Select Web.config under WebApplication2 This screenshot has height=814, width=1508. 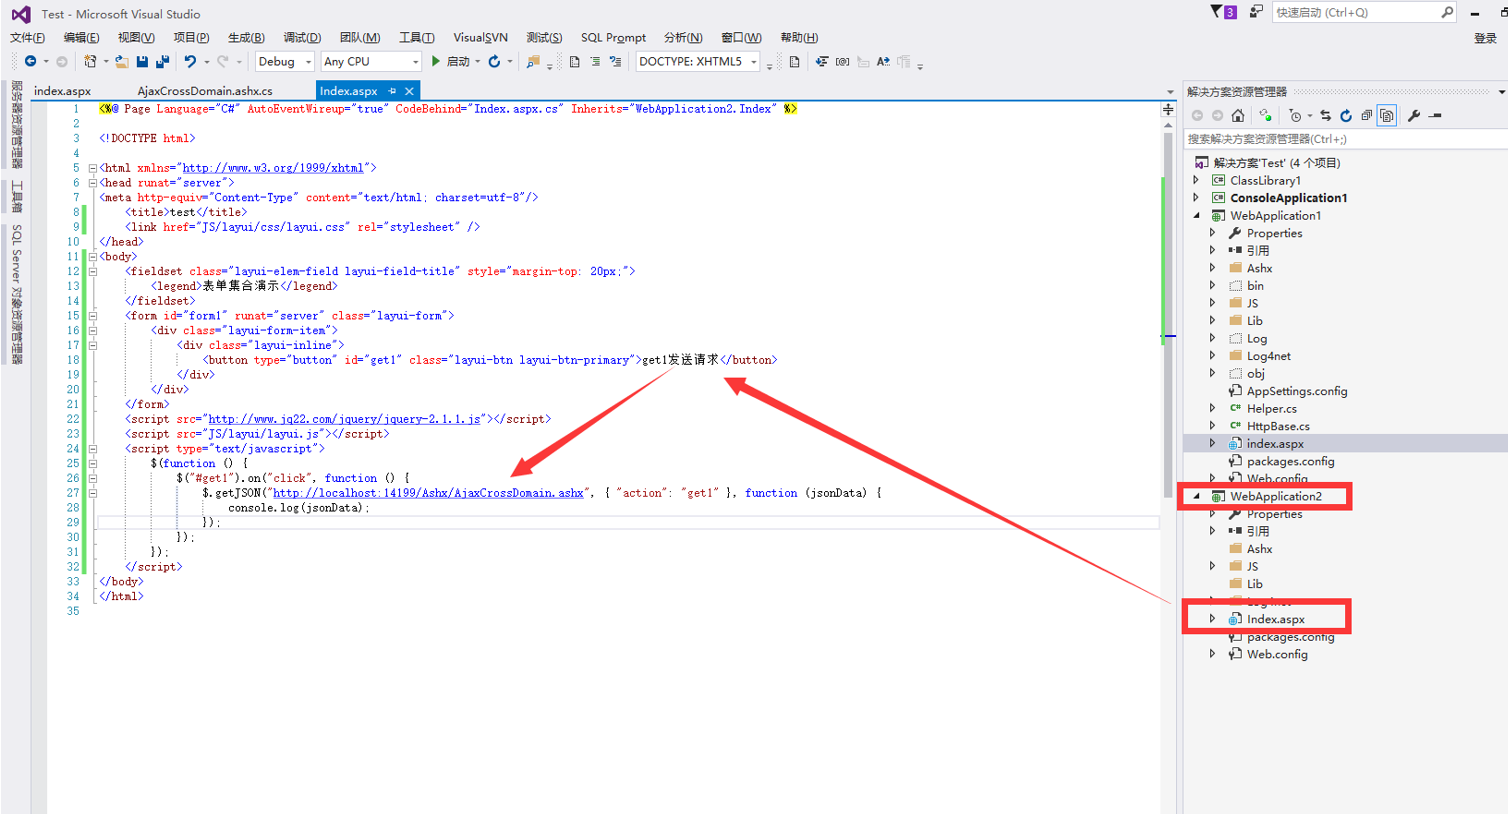(1277, 654)
